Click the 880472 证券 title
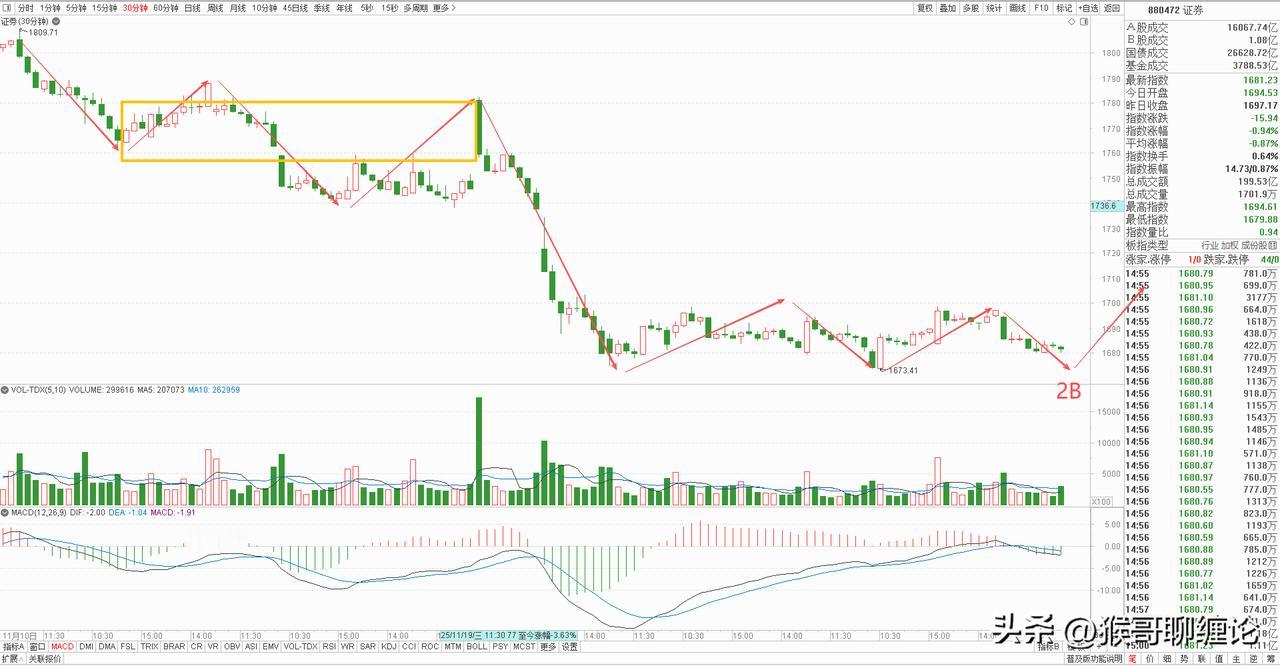 coord(1177,10)
